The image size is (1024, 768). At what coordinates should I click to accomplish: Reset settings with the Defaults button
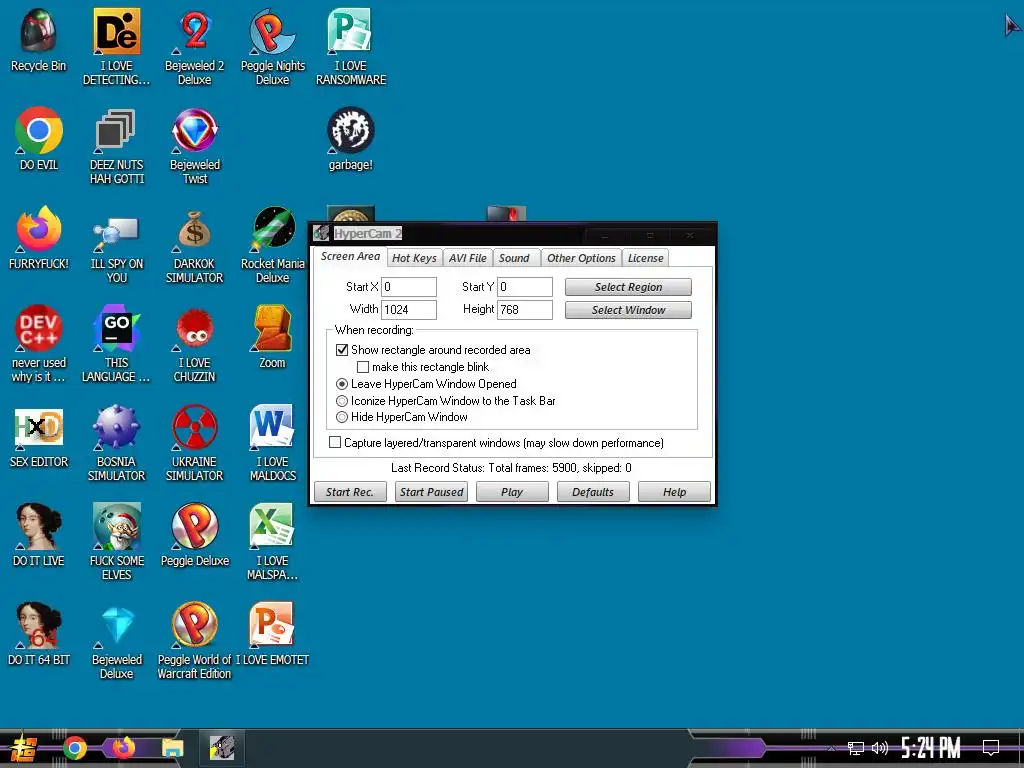point(593,492)
